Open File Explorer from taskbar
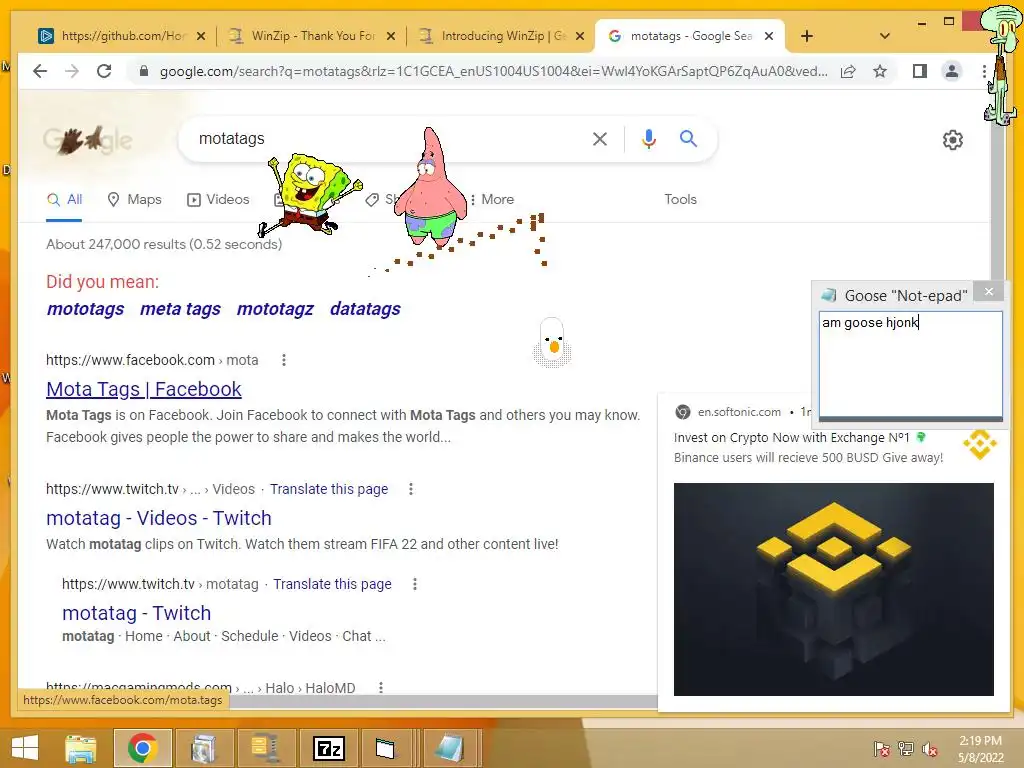 pos(80,748)
